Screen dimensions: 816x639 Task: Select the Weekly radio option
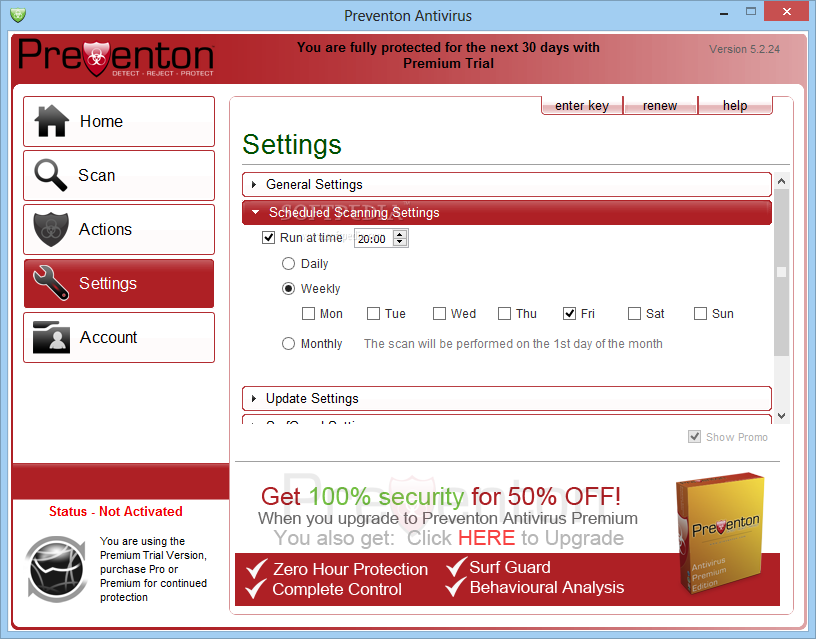(288, 288)
